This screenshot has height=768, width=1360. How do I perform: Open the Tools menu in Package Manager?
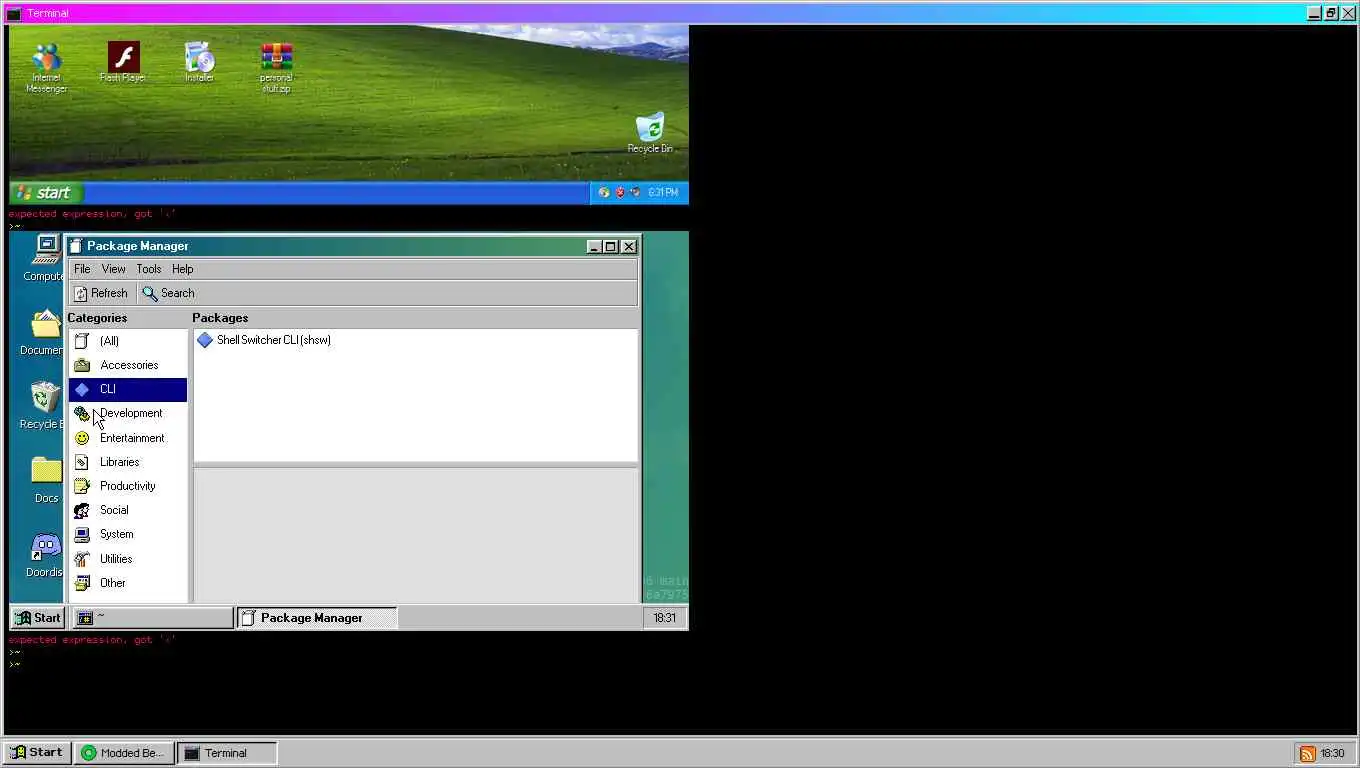(148, 269)
